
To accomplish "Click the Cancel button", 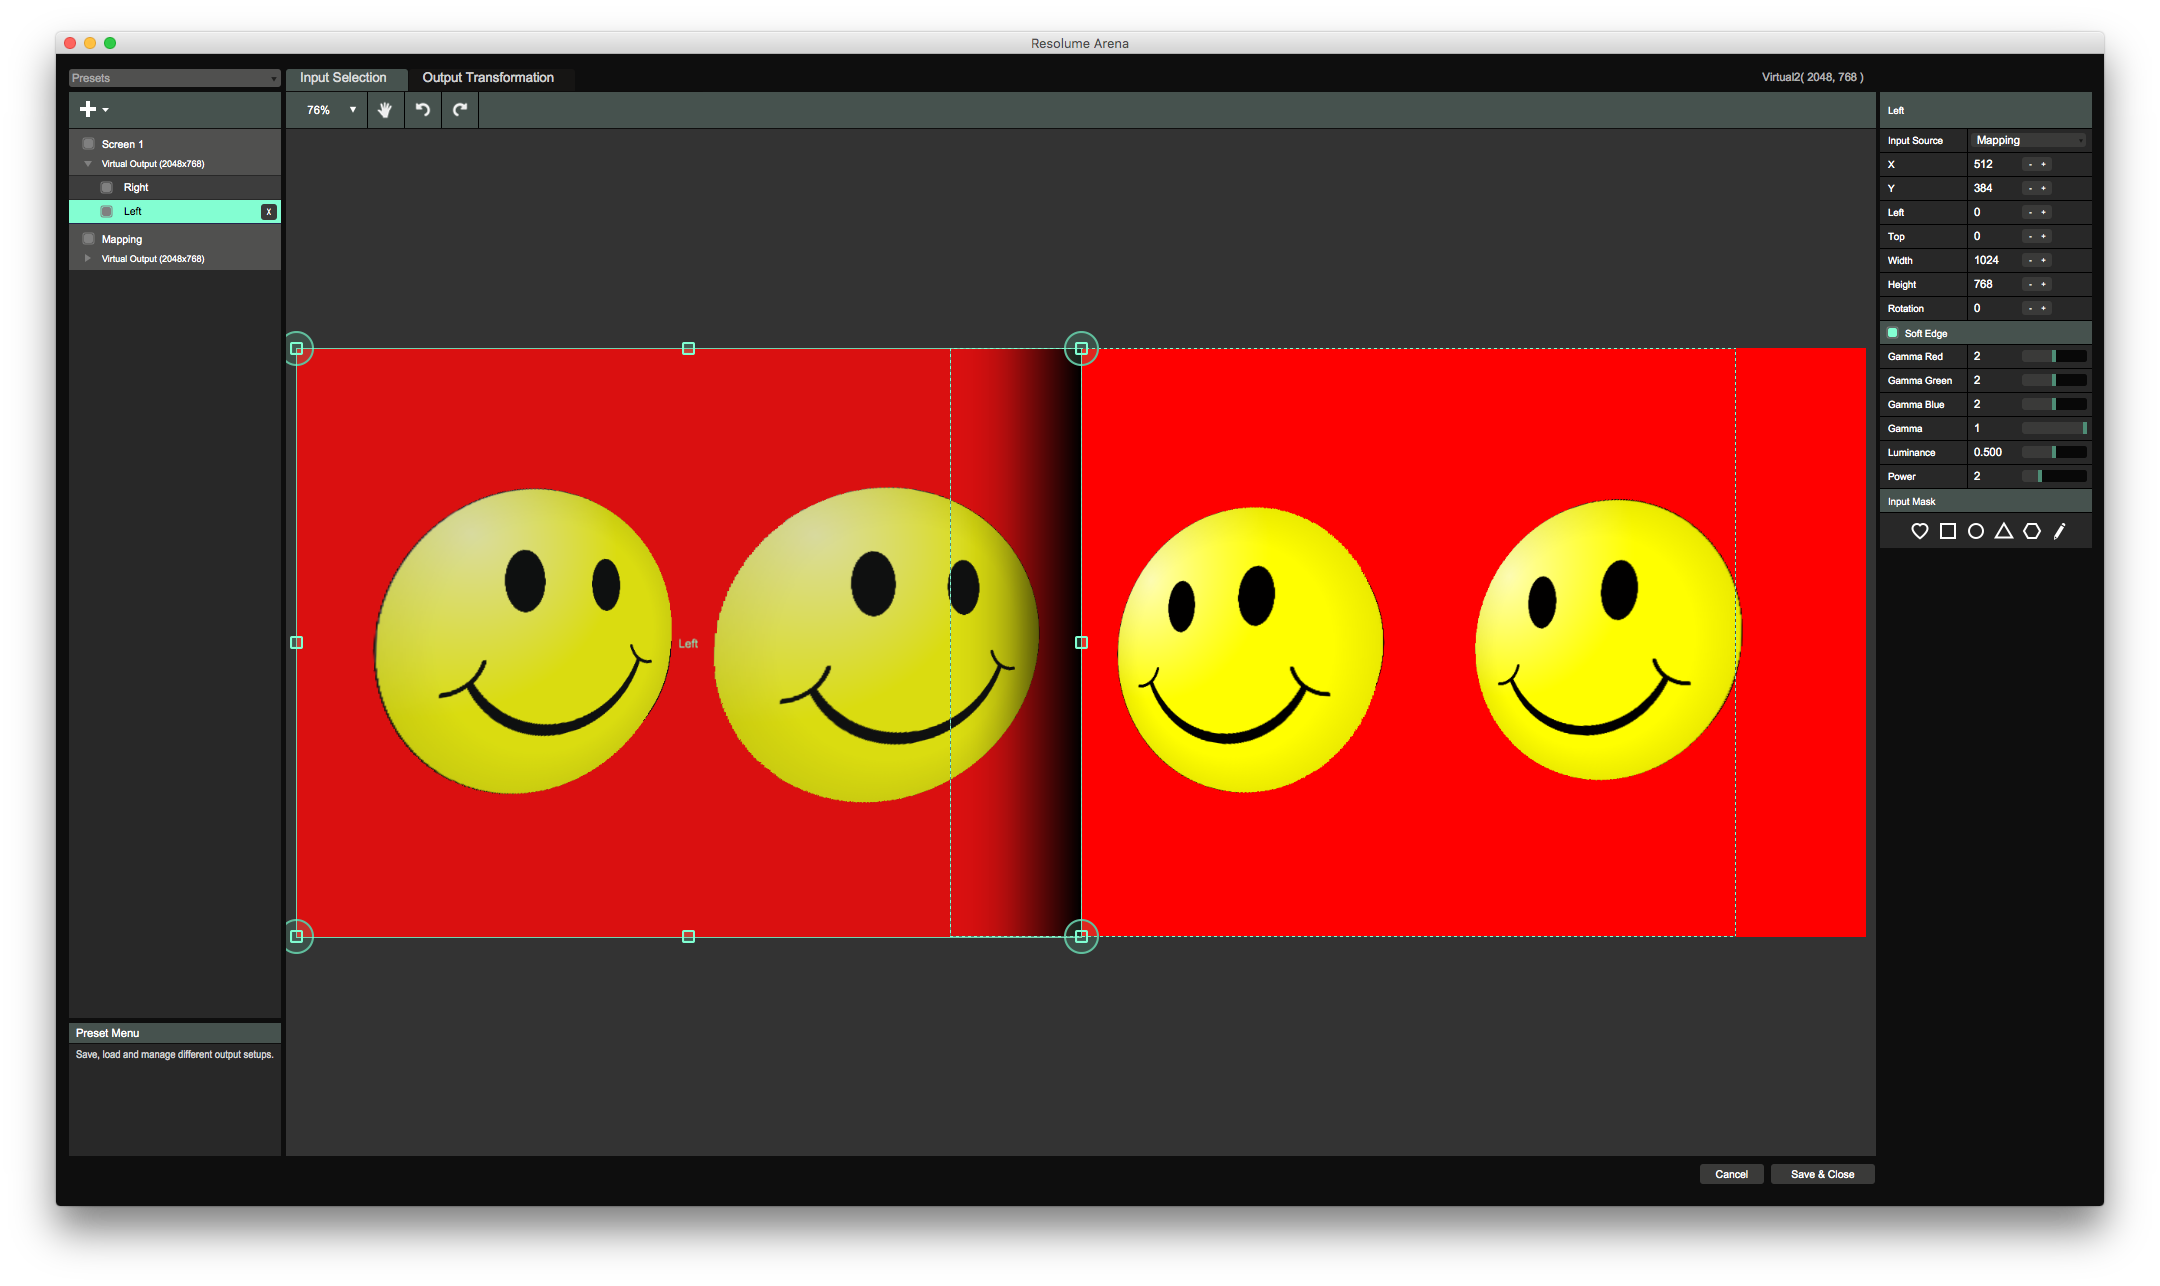I will tap(1731, 1174).
